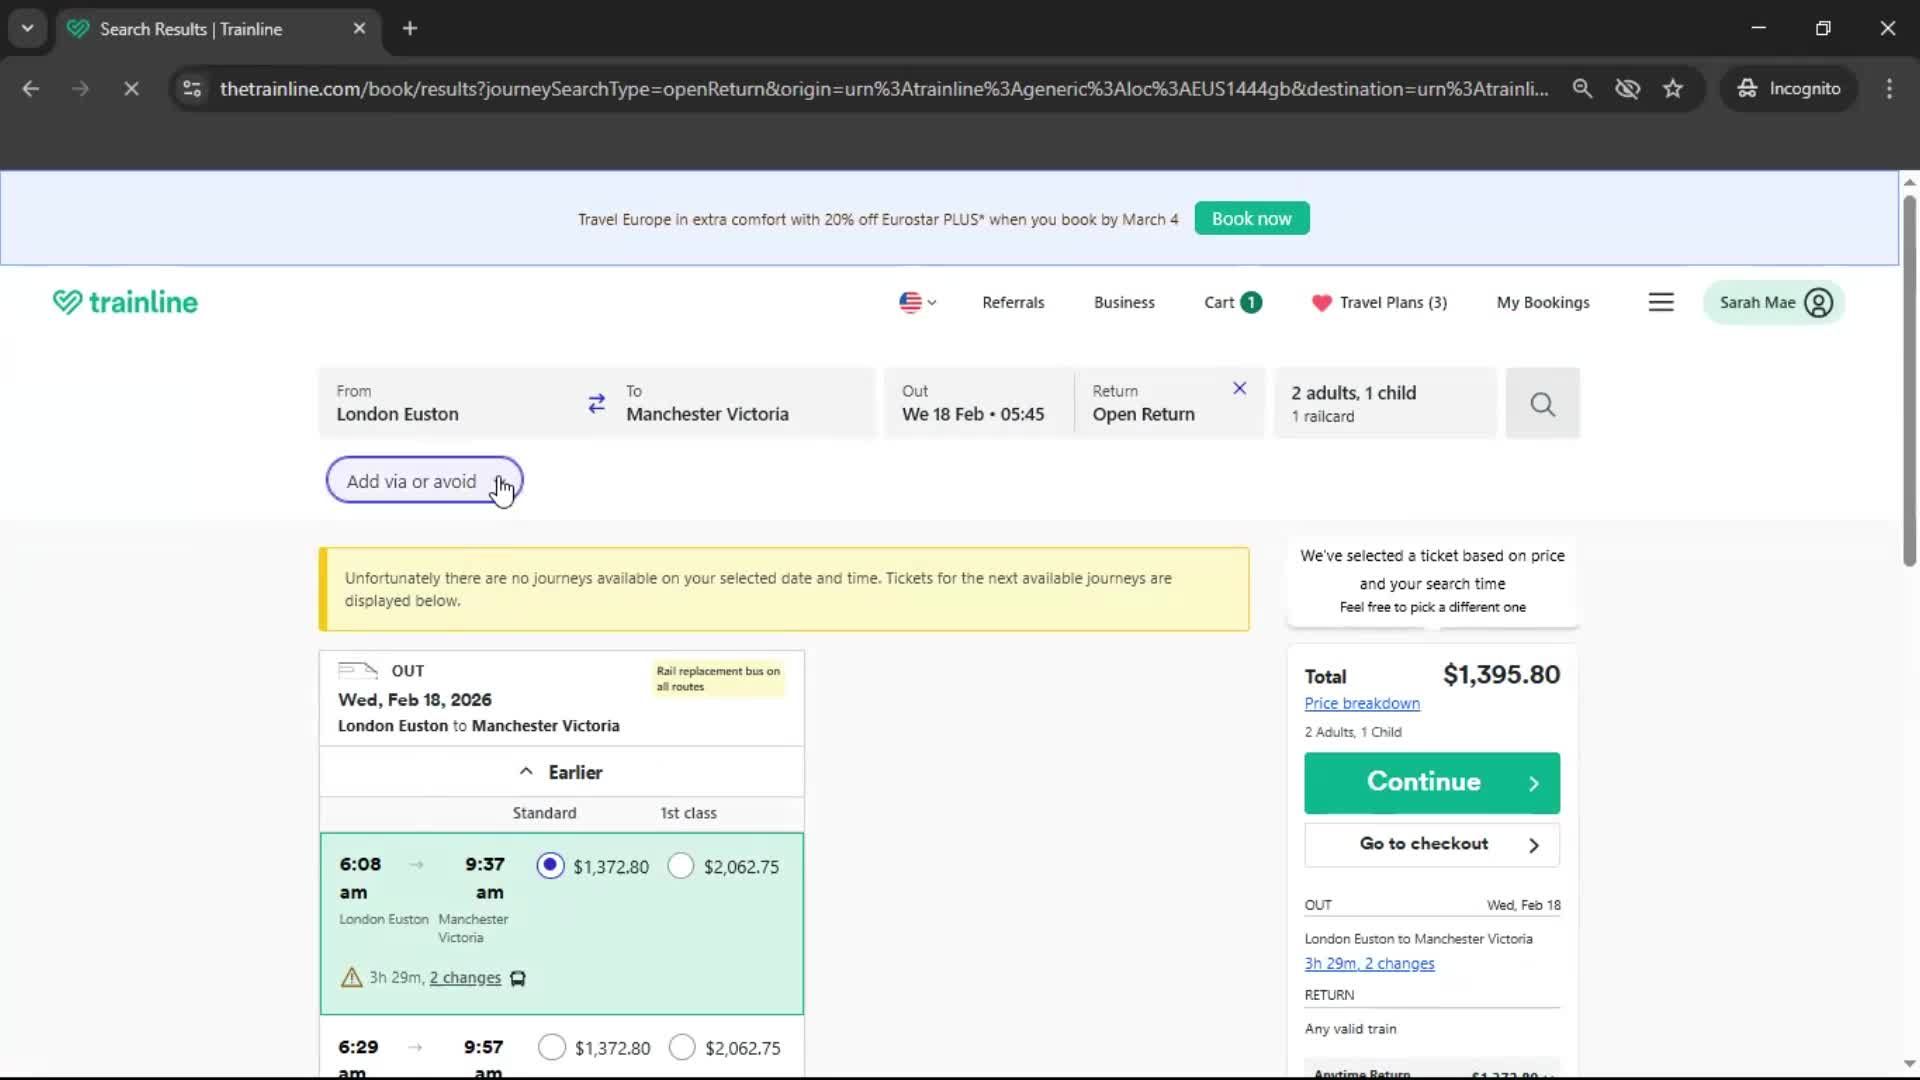
Task: Select 6:29 am Standard $1,372.80 fare
Action: (x=552, y=1047)
